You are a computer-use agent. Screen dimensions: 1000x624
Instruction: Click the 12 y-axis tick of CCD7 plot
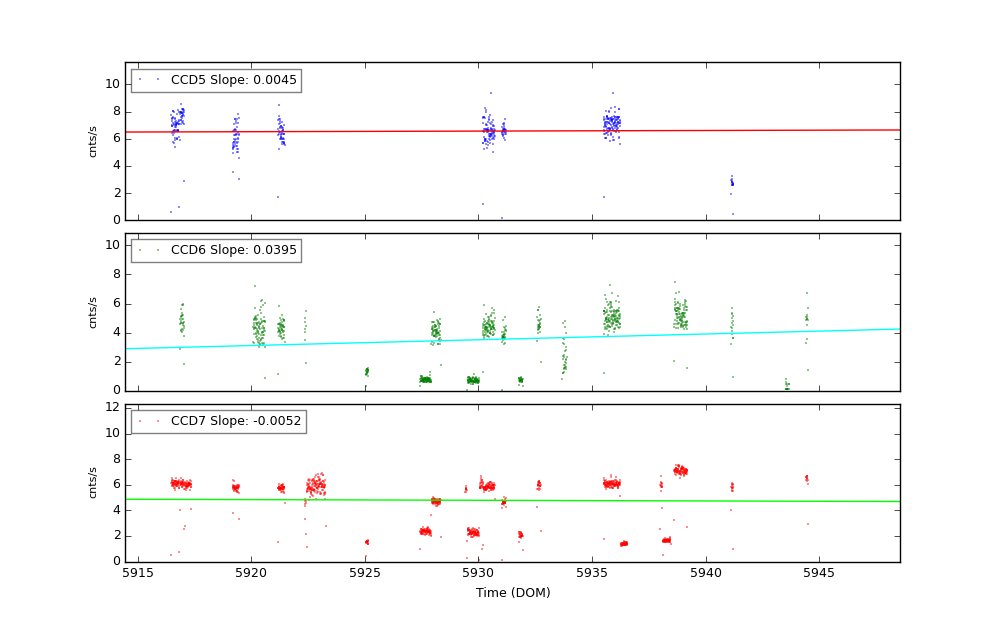pyautogui.click(x=113, y=407)
